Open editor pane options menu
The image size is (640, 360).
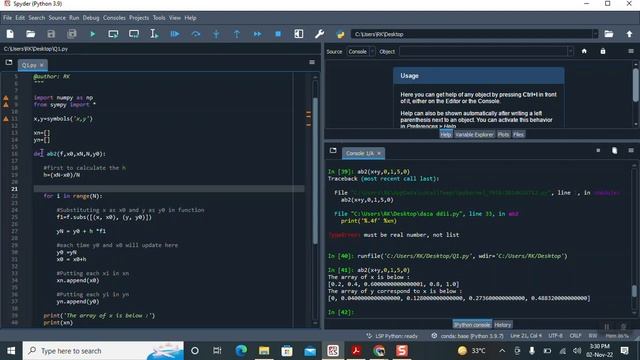(x=312, y=62)
